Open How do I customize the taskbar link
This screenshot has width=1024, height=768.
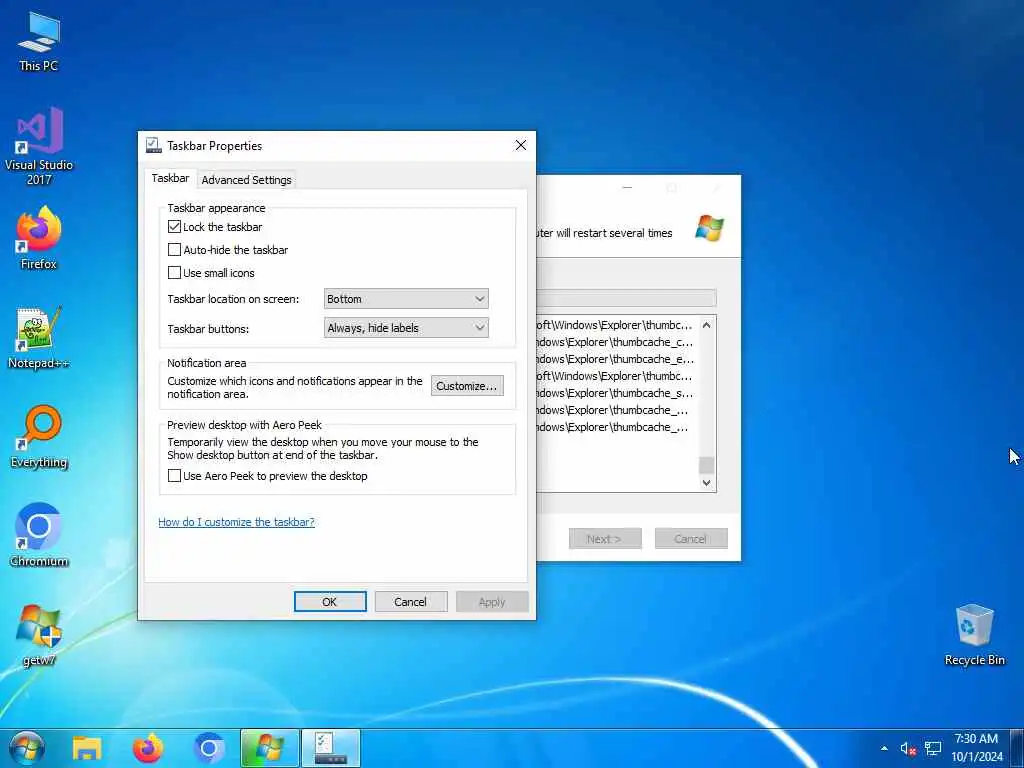pyautogui.click(x=236, y=522)
